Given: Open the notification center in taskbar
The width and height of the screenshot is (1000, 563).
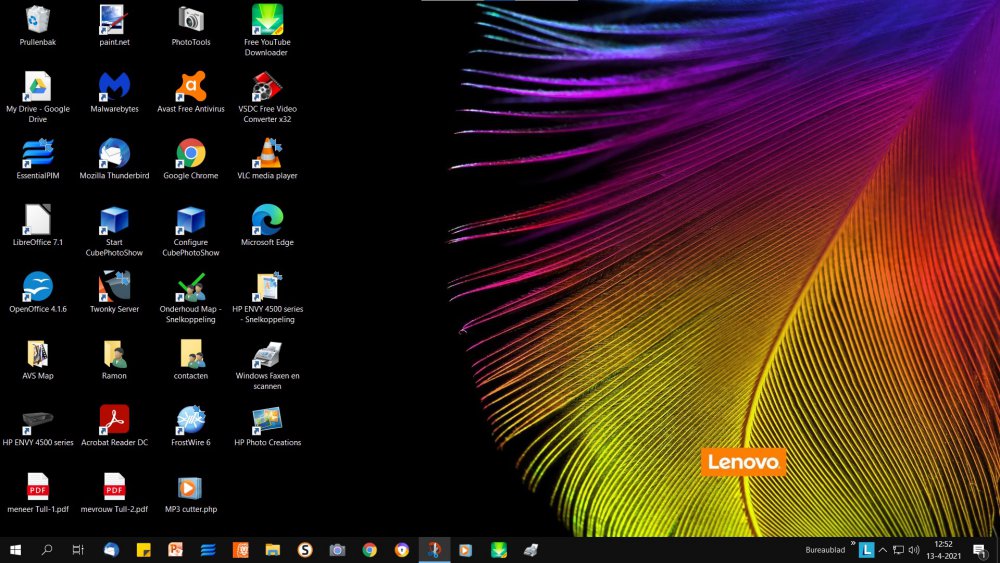Looking at the screenshot, I should click(x=979, y=550).
